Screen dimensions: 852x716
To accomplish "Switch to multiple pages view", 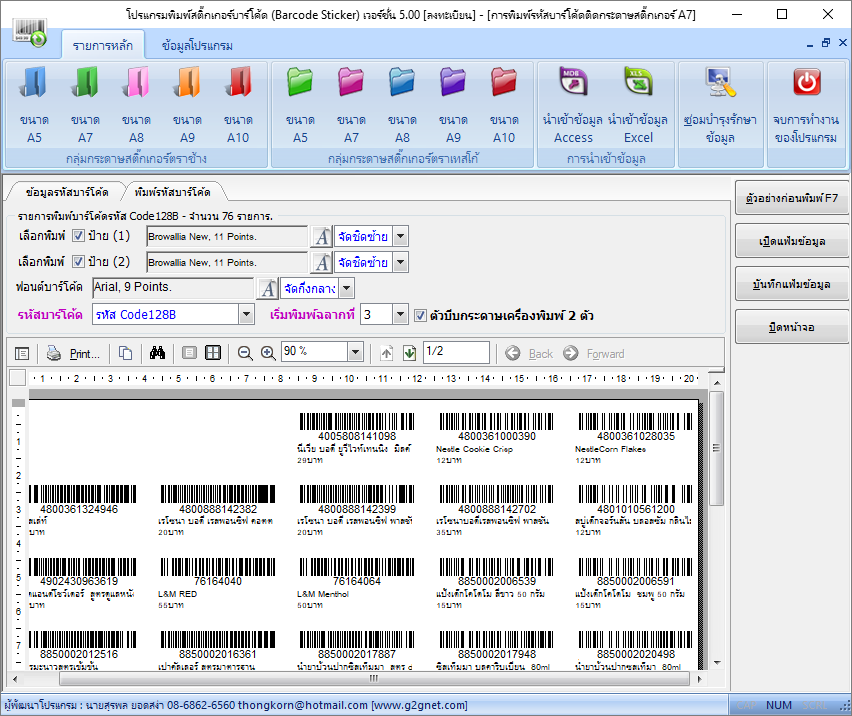I will pyautogui.click(x=213, y=353).
